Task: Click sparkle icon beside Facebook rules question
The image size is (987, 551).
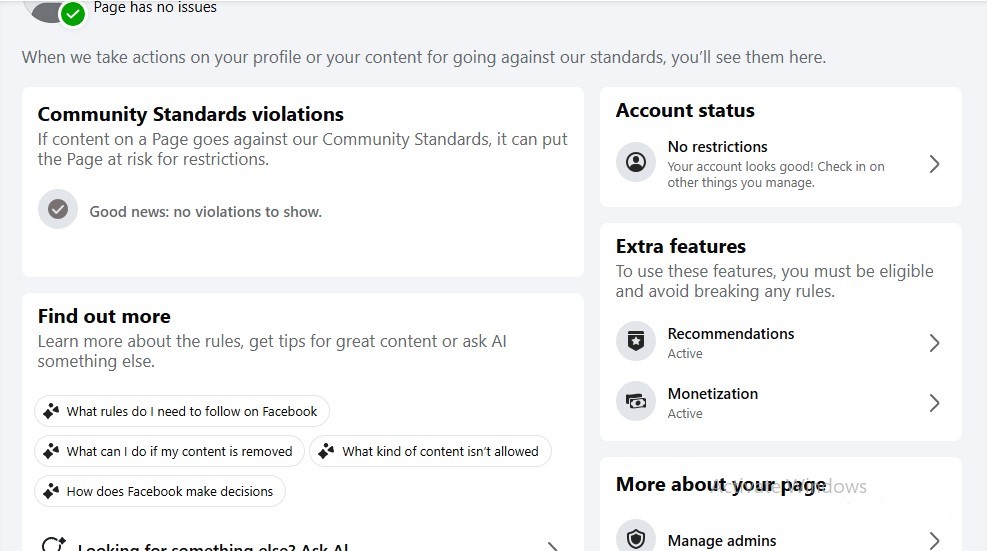Action: coord(51,411)
